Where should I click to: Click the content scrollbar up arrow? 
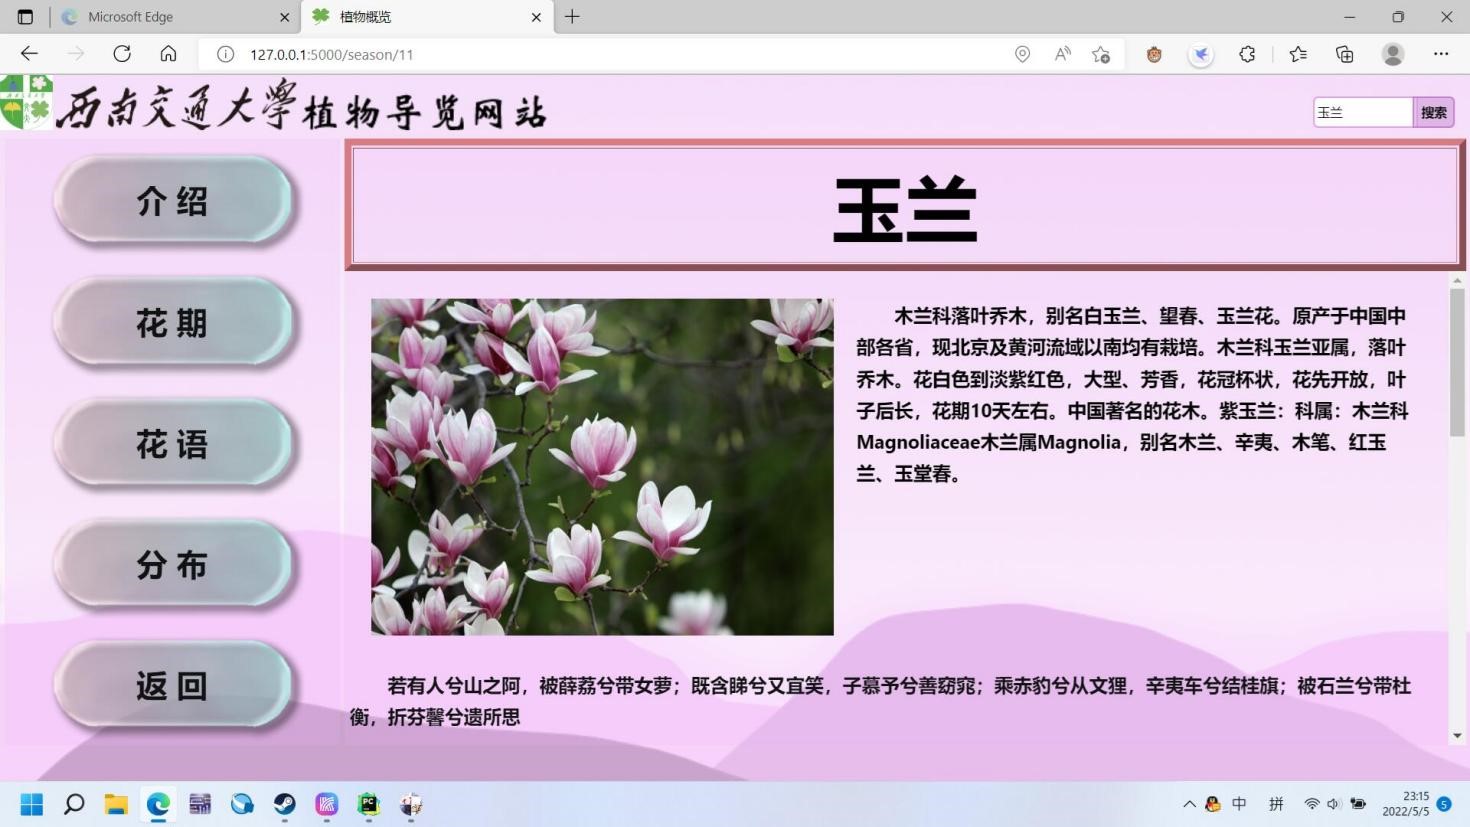1457,281
